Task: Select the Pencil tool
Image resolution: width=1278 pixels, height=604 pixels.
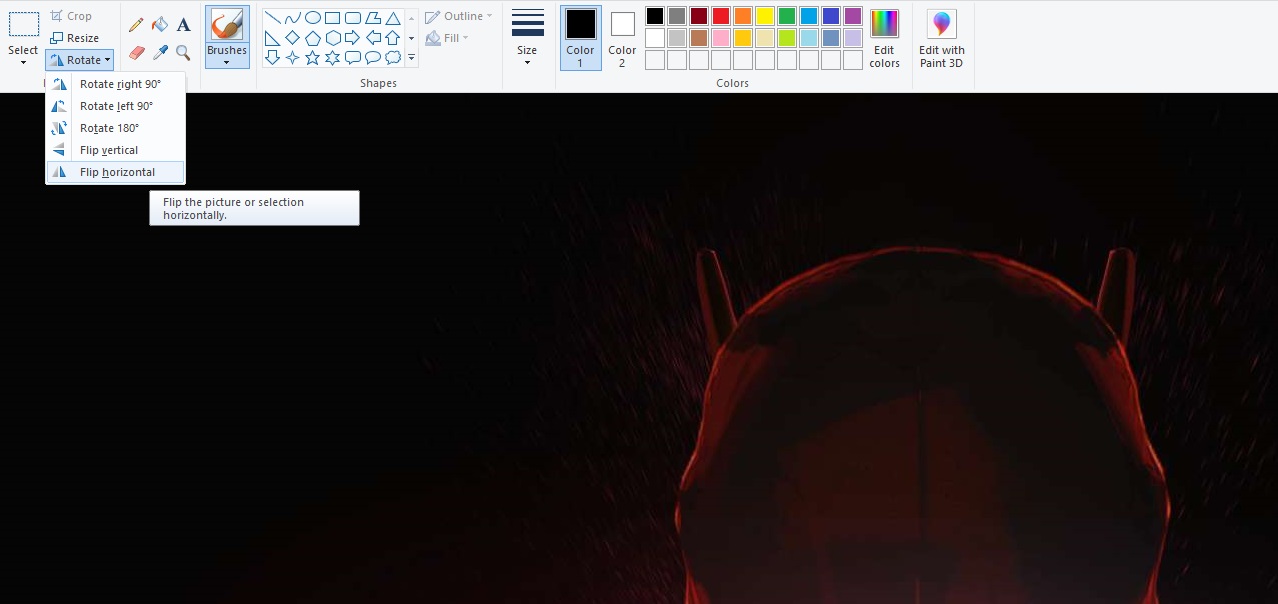Action: (137, 25)
